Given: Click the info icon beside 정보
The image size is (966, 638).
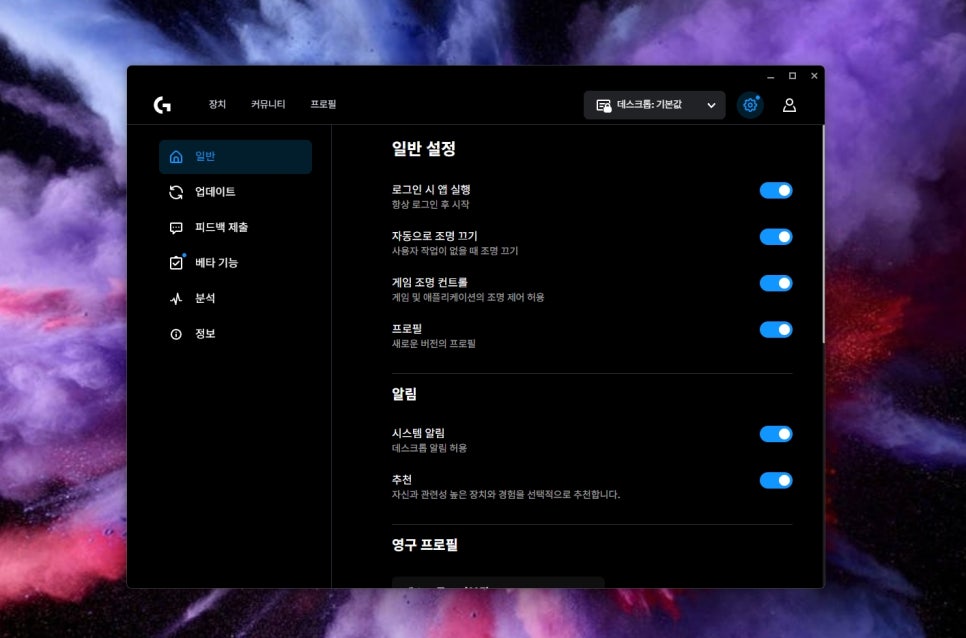Looking at the screenshot, I should click(x=177, y=334).
